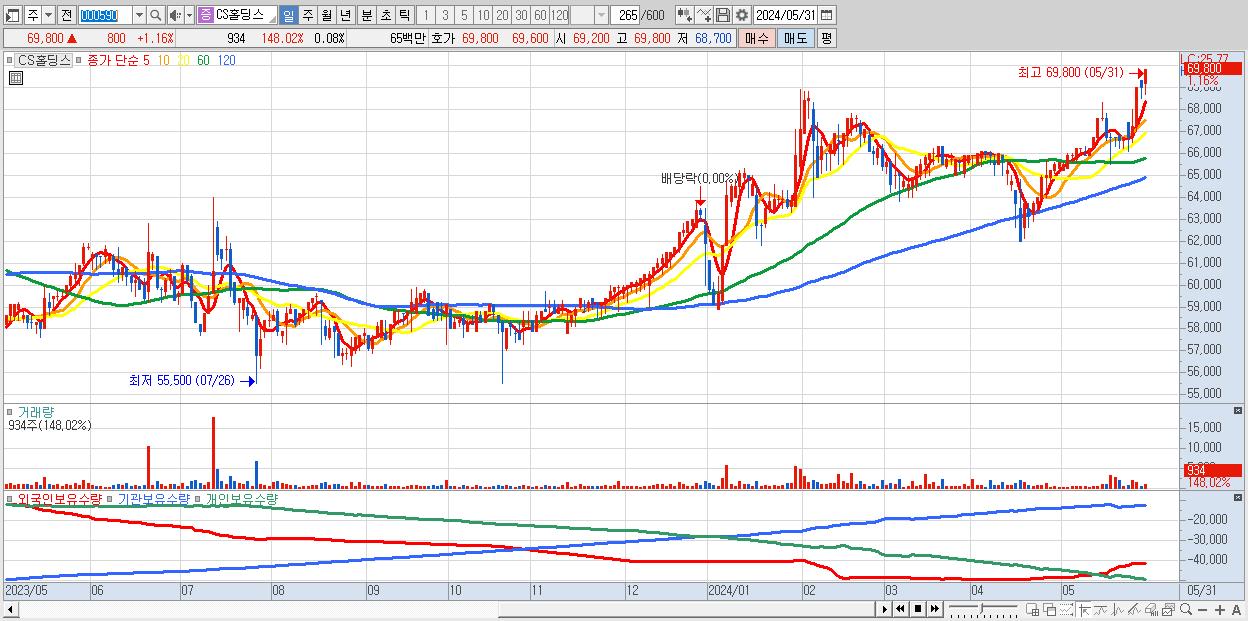Click the overlapping windows icon
Screen dimensions: 1248x621
coord(1050,610)
